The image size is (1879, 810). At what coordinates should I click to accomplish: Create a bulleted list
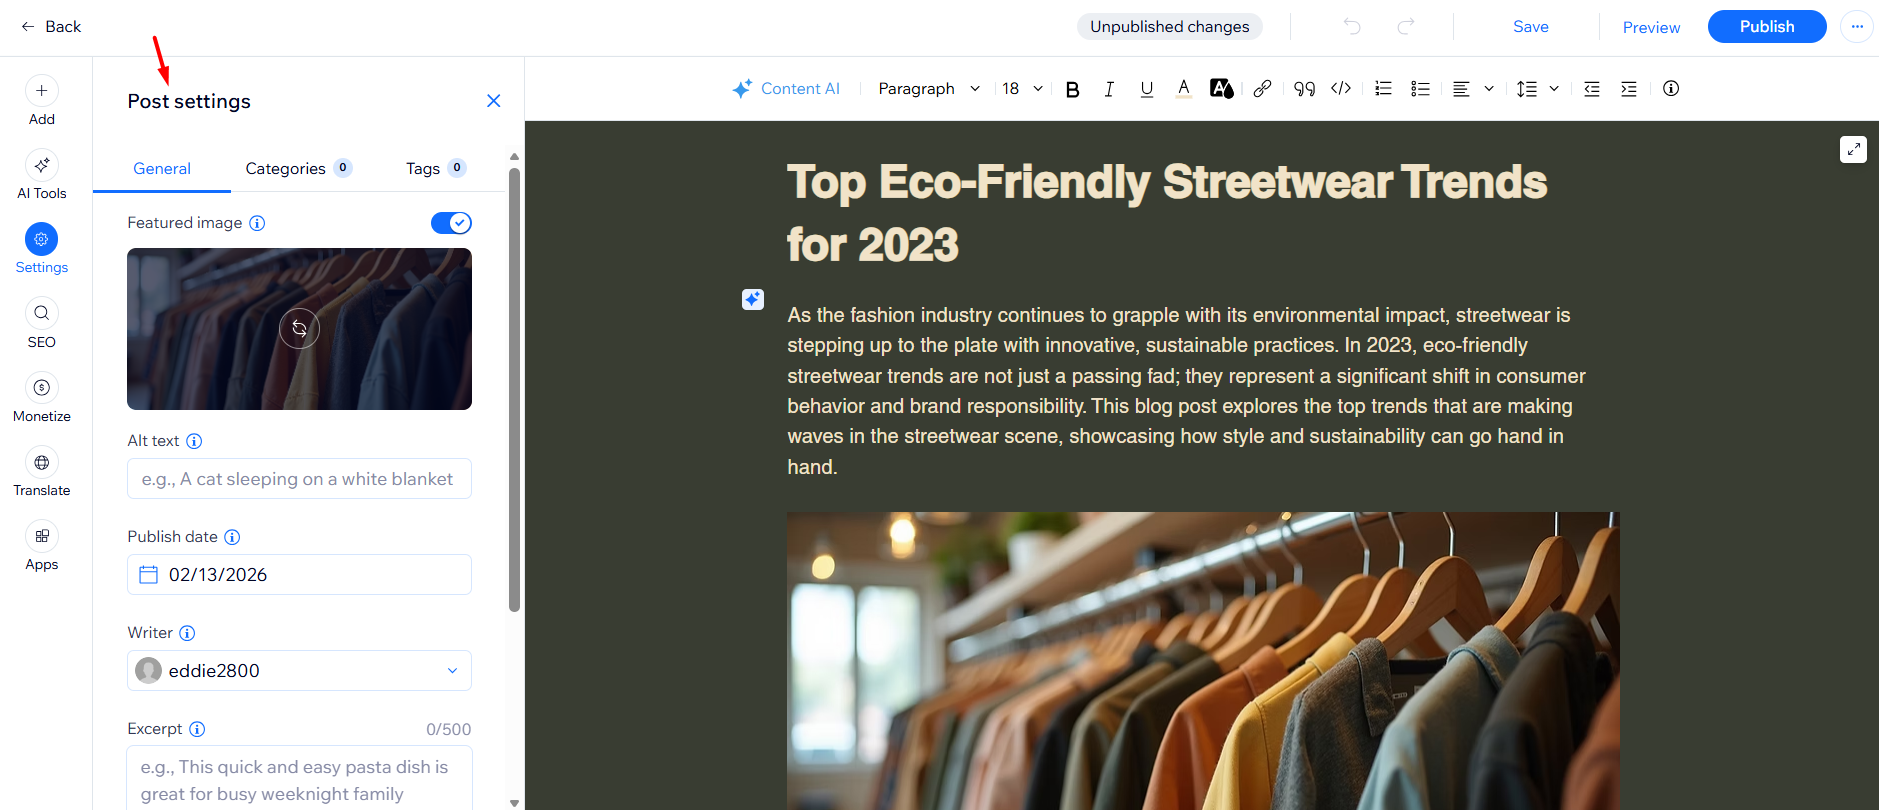pos(1420,89)
